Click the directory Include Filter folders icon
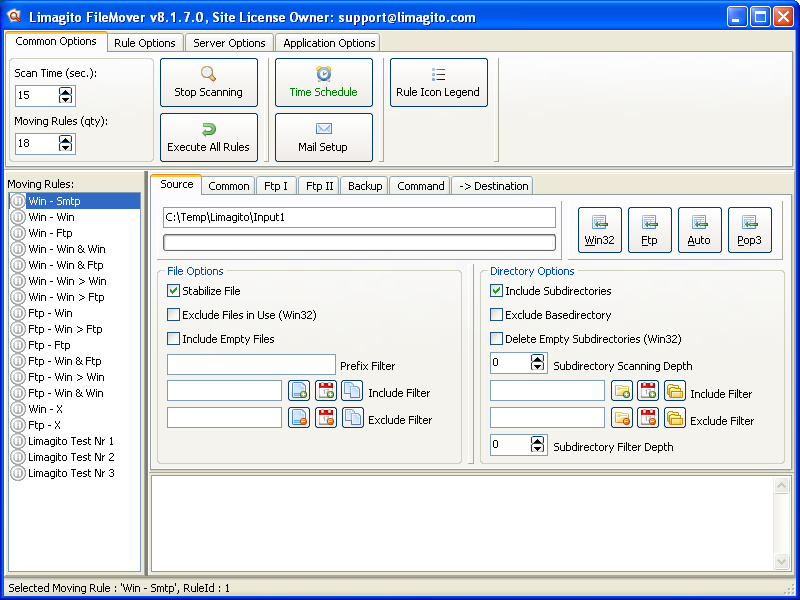The height and width of the screenshot is (600, 800). click(675, 391)
